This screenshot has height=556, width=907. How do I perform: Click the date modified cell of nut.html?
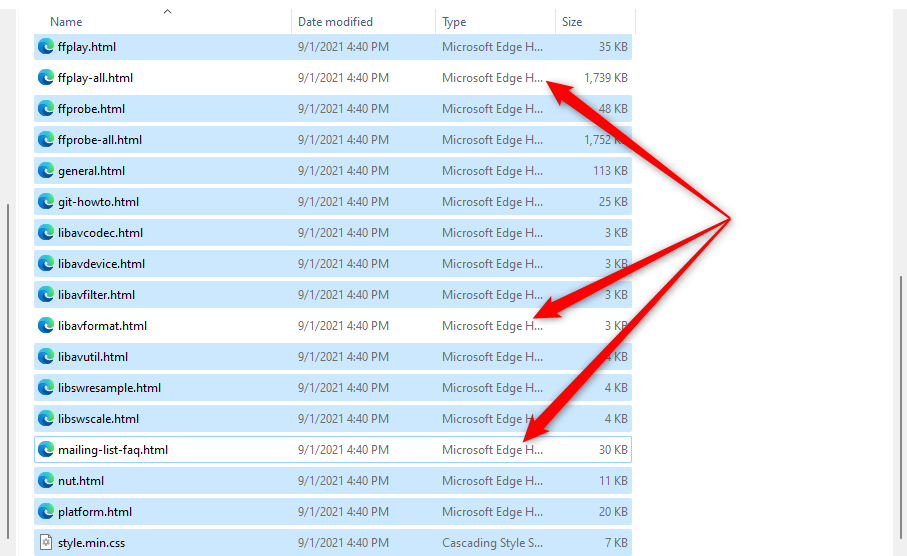(x=343, y=481)
